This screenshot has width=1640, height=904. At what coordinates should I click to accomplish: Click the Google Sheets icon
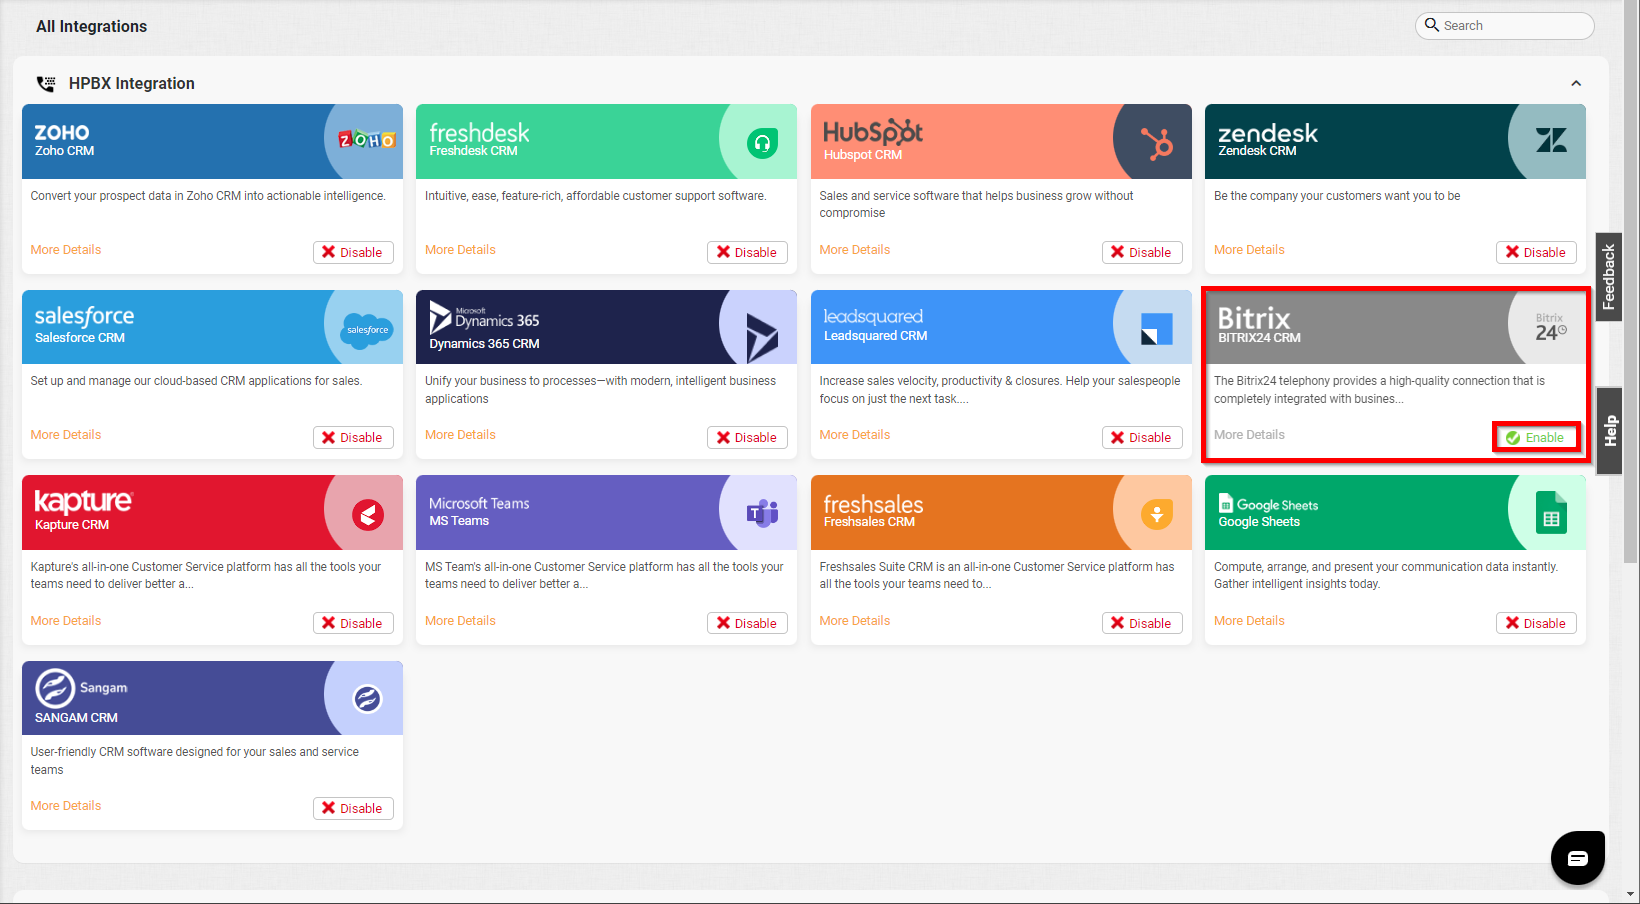point(1551,514)
